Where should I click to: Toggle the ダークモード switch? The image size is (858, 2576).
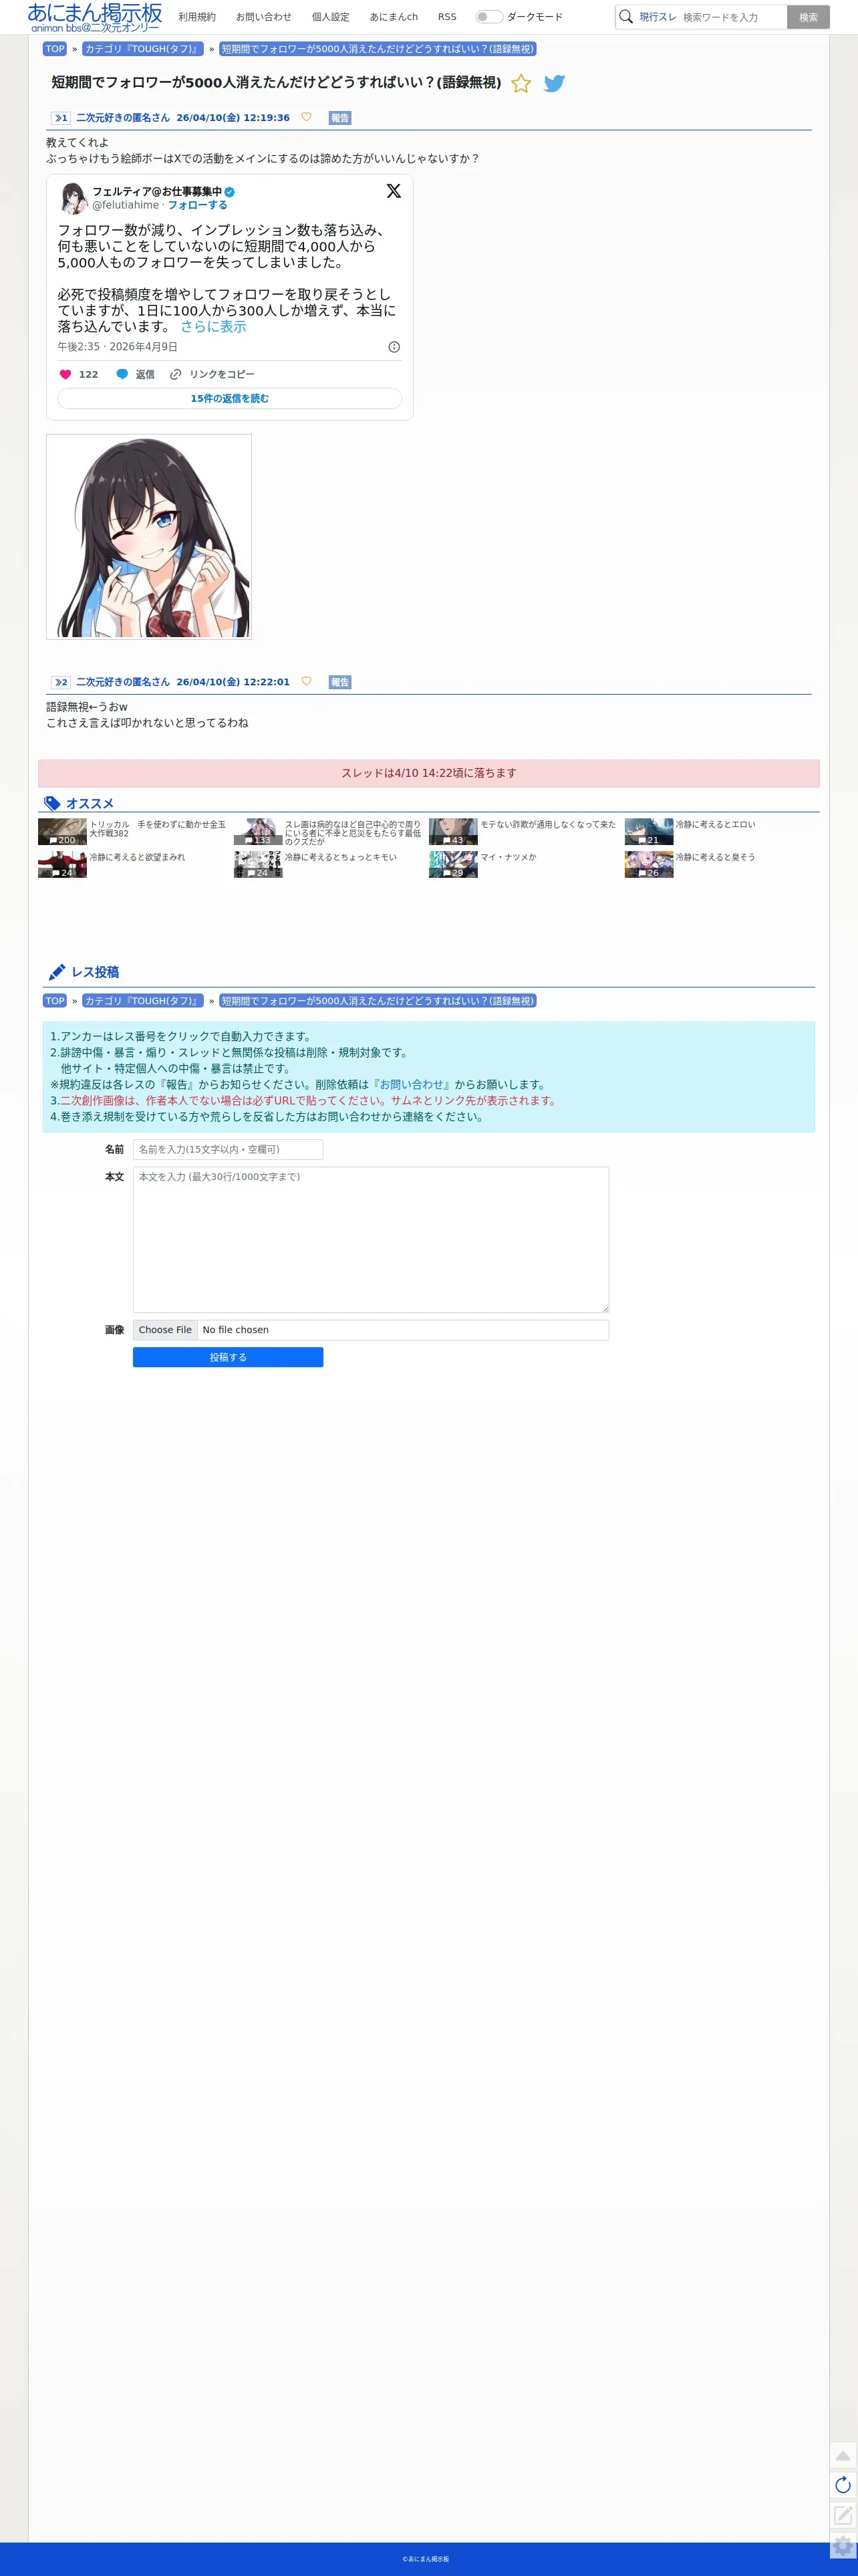tap(489, 17)
